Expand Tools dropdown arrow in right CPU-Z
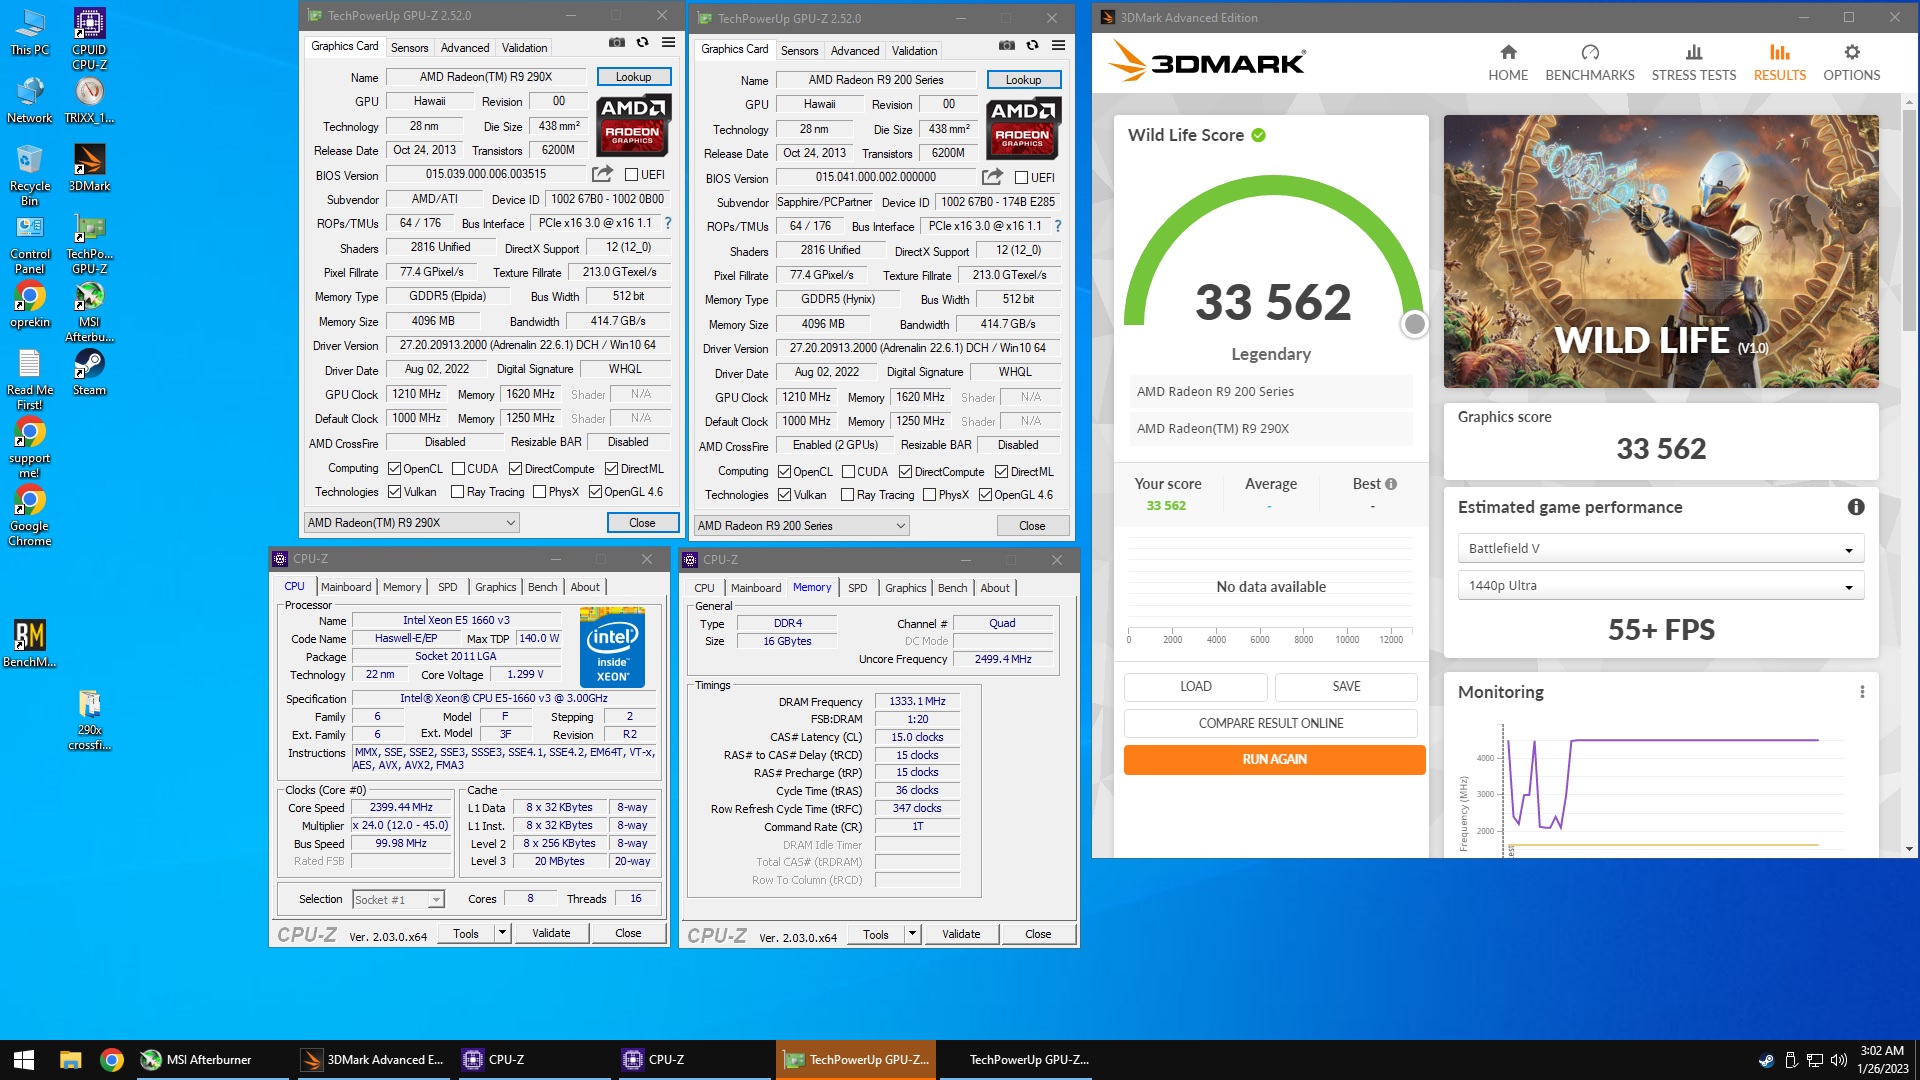 tap(912, 934)
